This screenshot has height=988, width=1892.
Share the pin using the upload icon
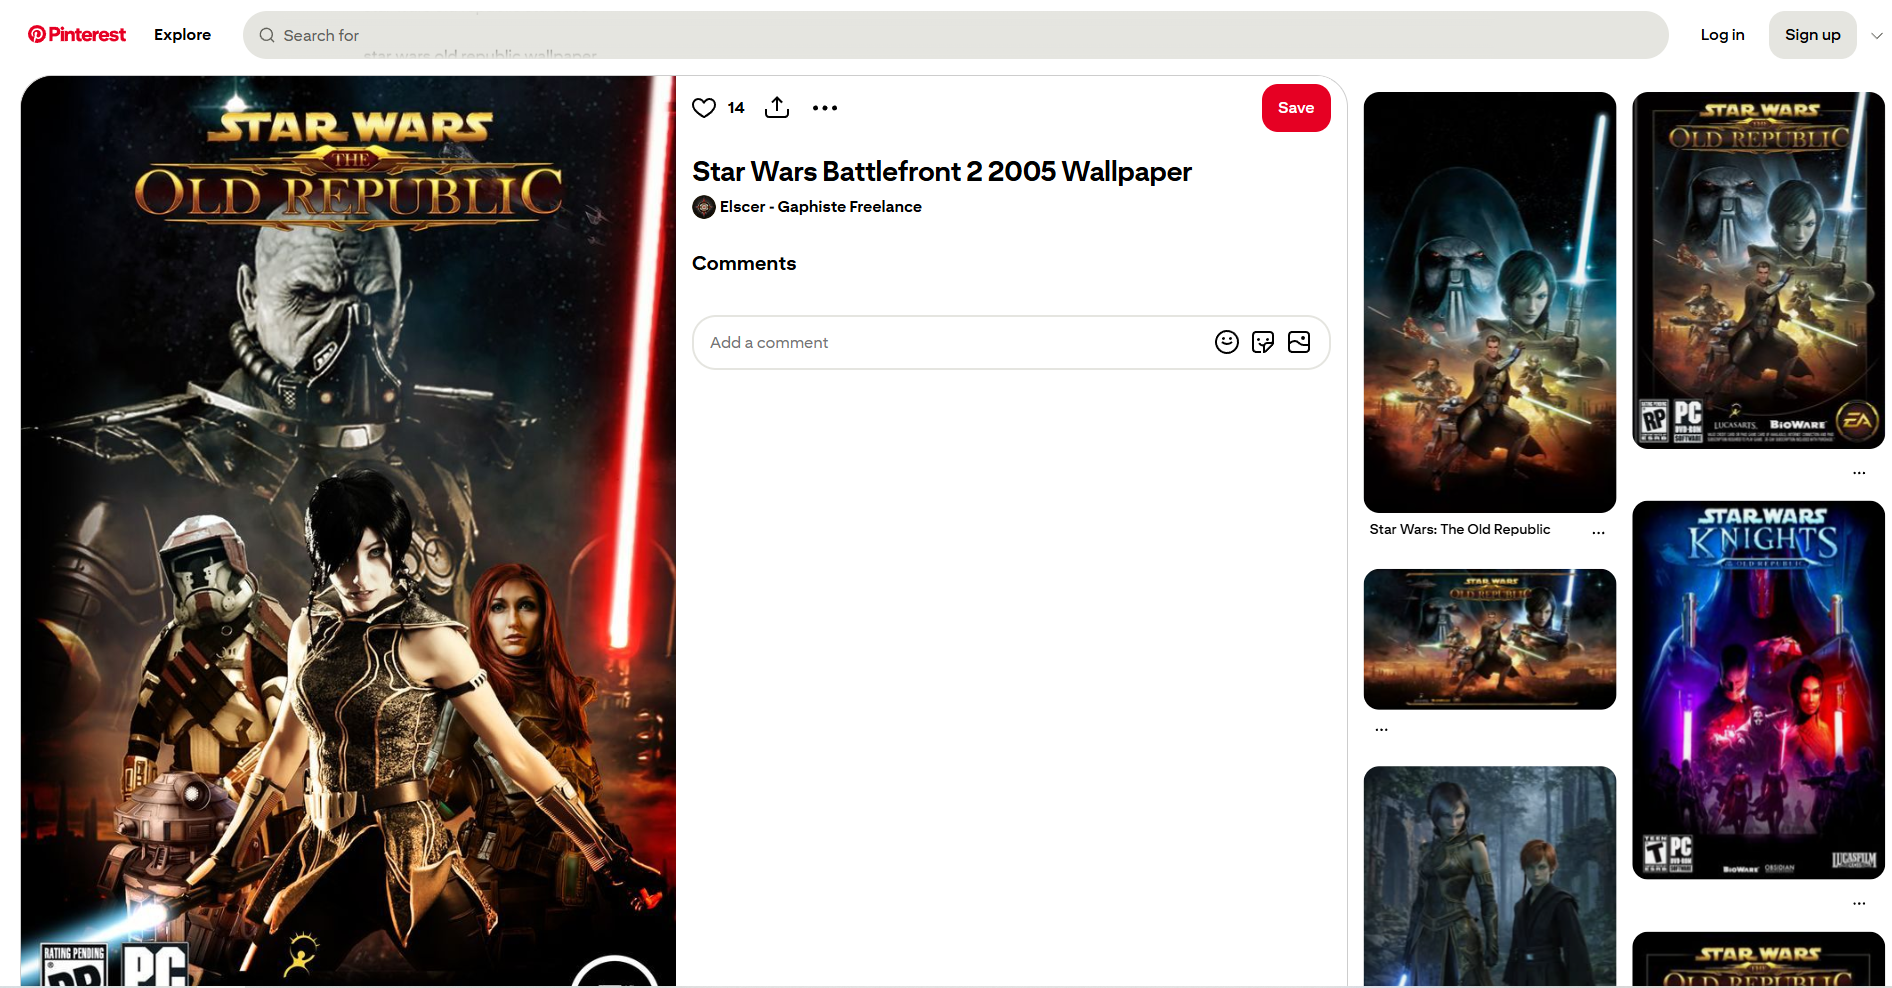click(777, 107)
